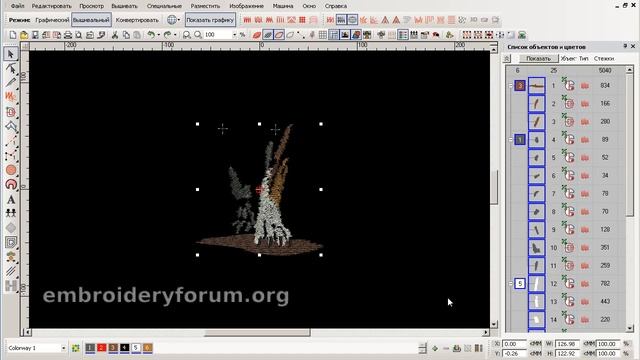Toggle the highlighted show-stitches icon
The height and width of the screenshot is (360, 640).
[x=268, y=35]
